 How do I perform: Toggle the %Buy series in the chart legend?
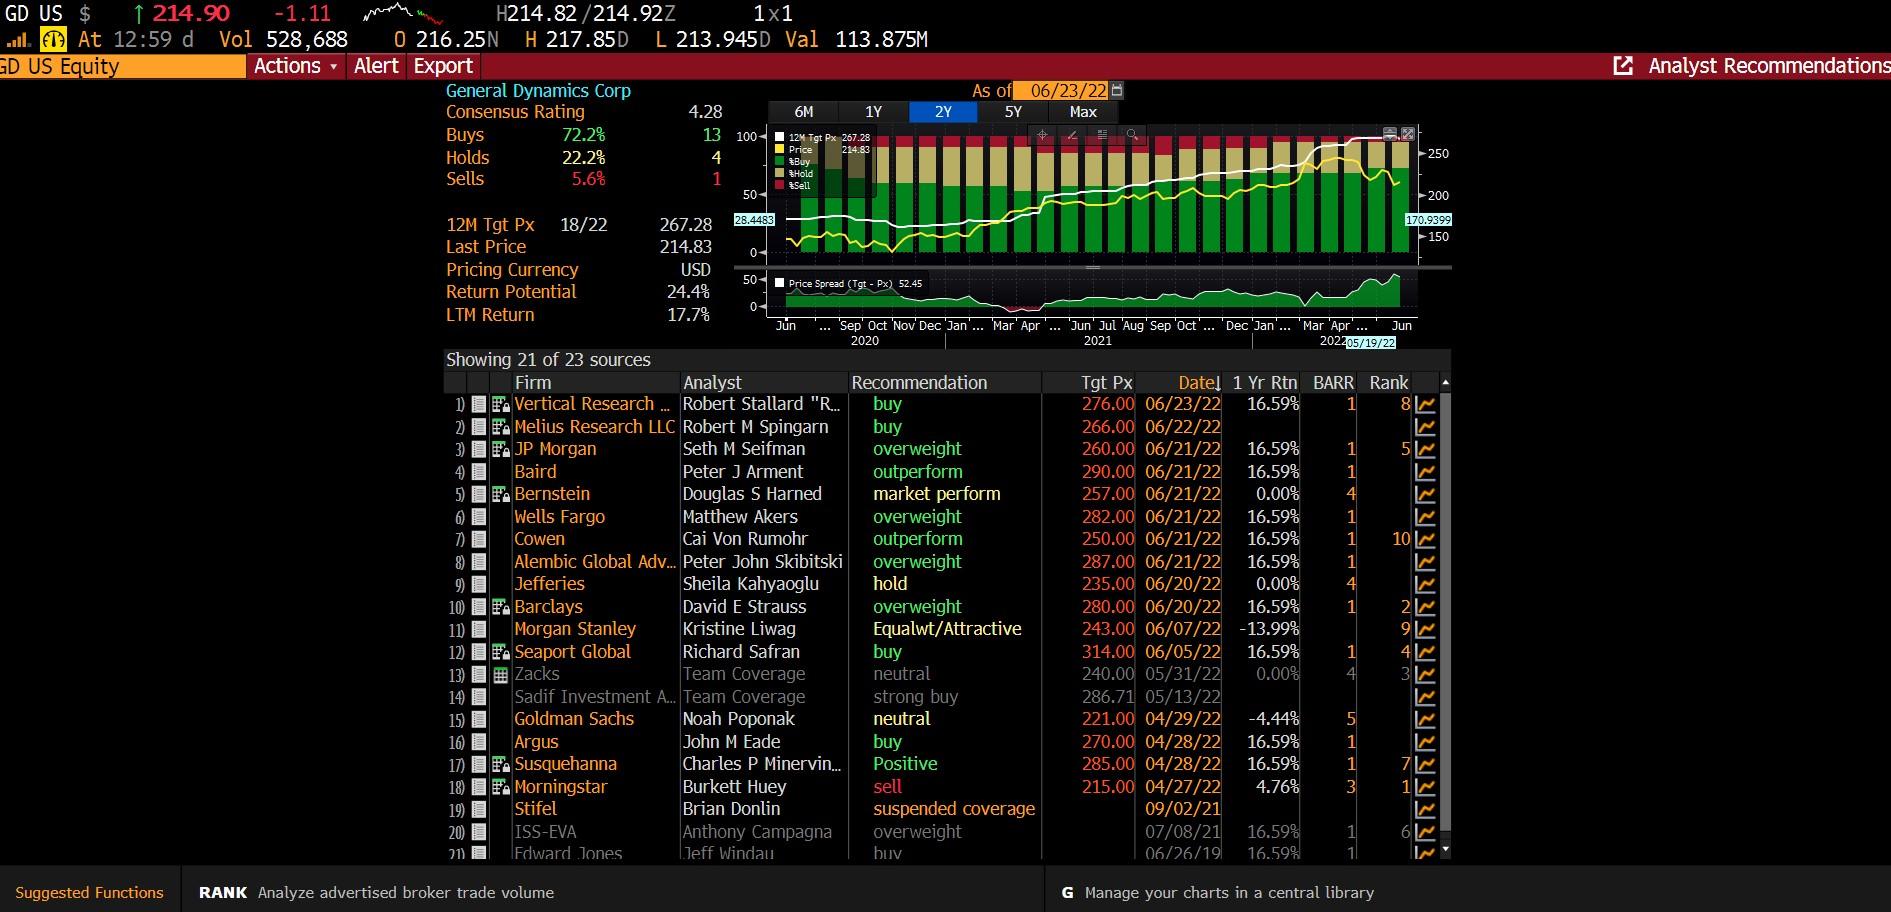point(779,161)
